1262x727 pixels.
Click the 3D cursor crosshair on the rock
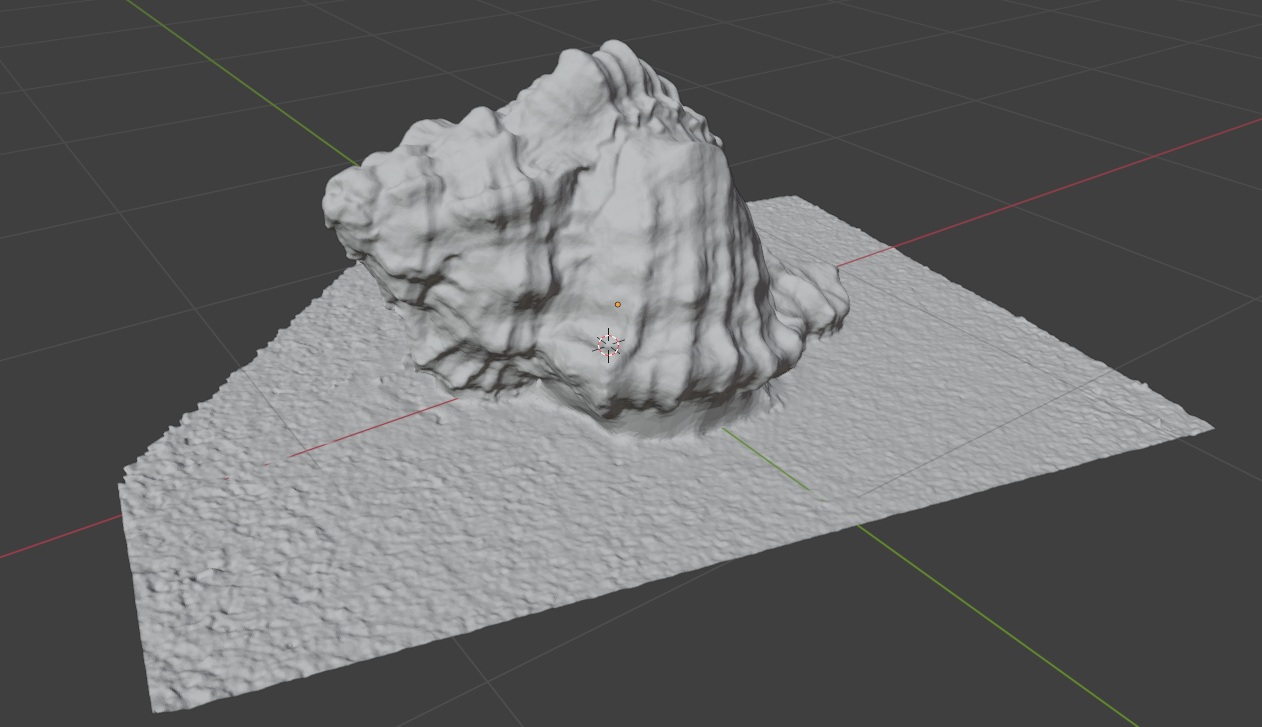(608, 345)
